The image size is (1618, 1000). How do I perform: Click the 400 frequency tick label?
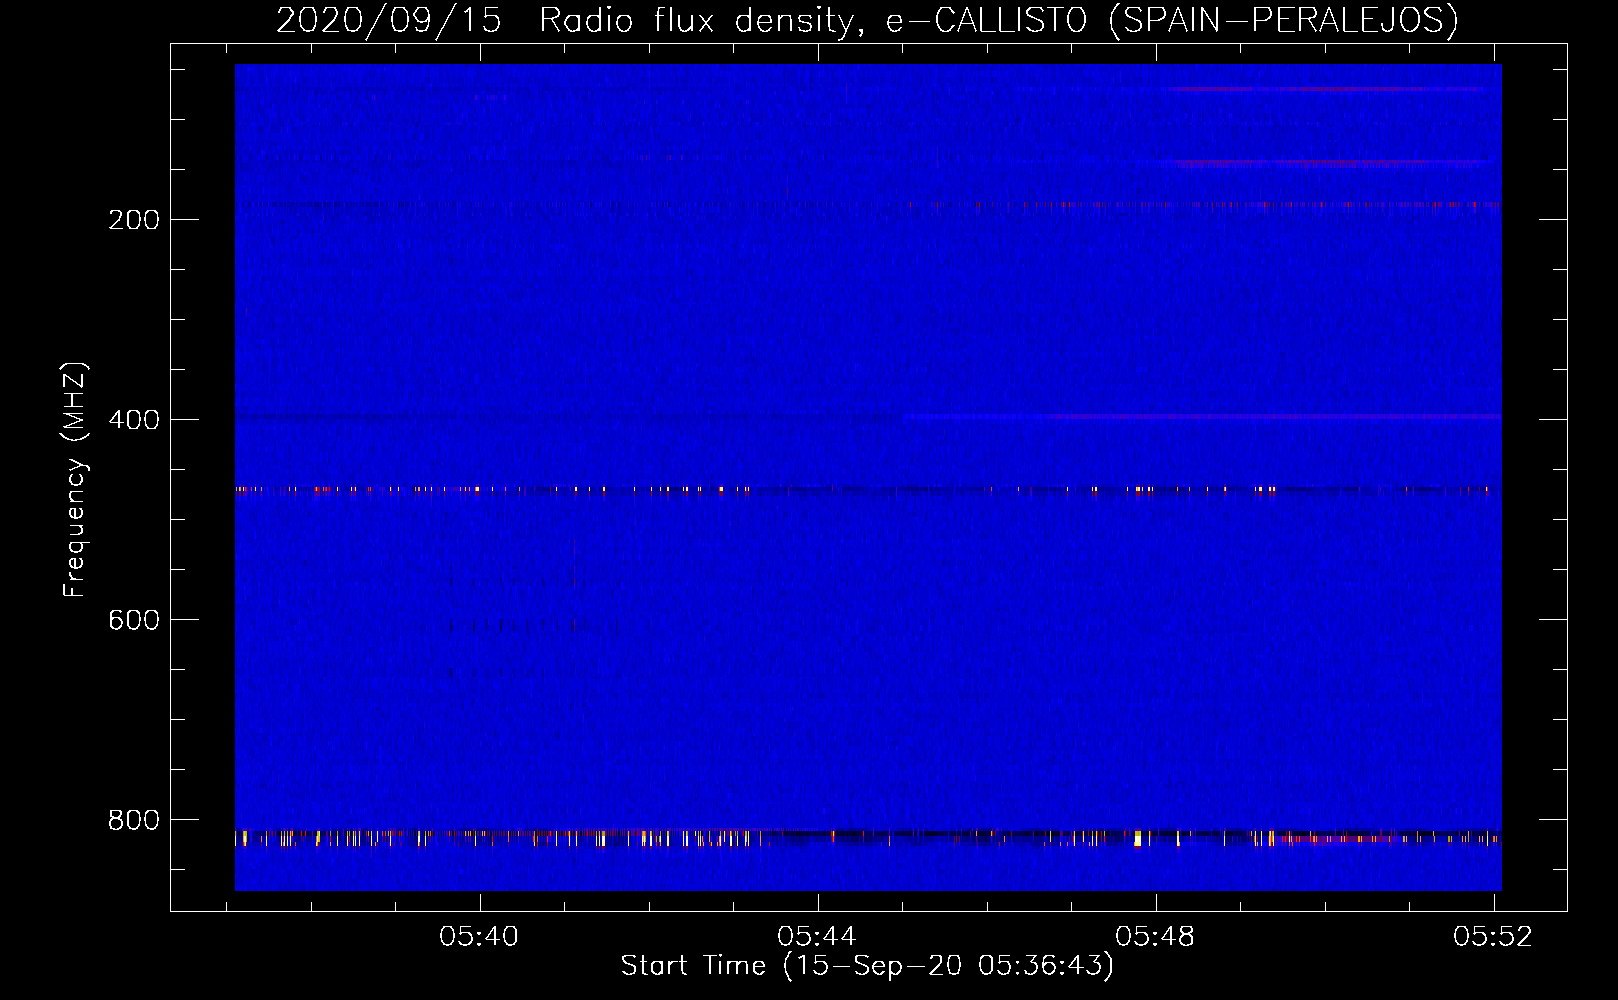click(133, 420)
